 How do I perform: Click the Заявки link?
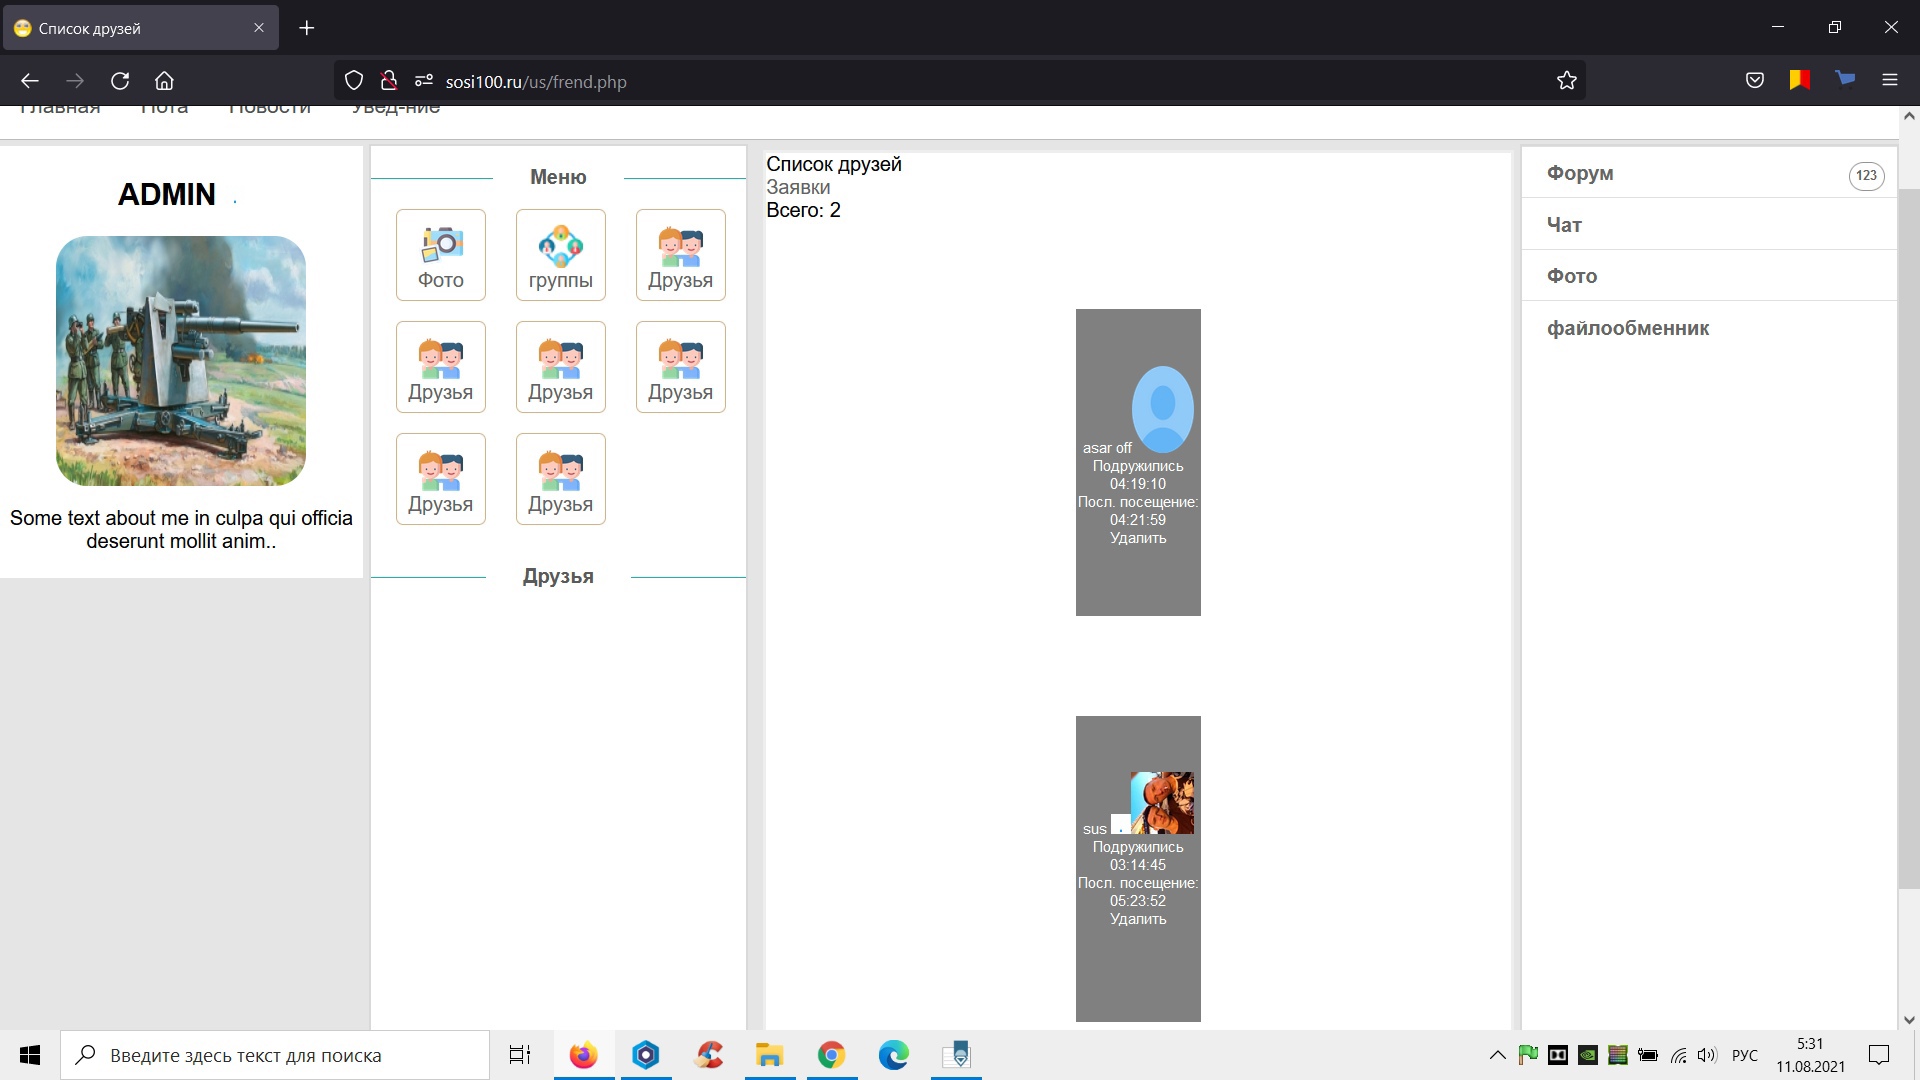798,187
